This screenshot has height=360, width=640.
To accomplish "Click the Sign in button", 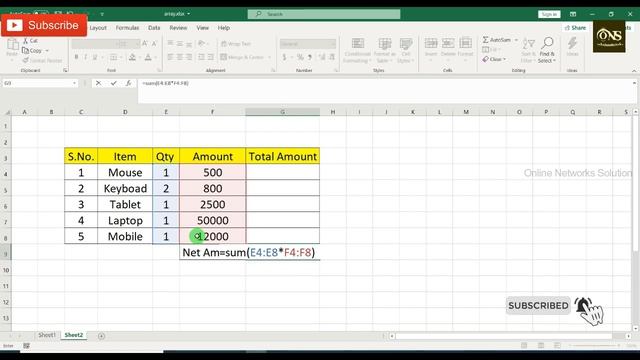I will [549, 14].
